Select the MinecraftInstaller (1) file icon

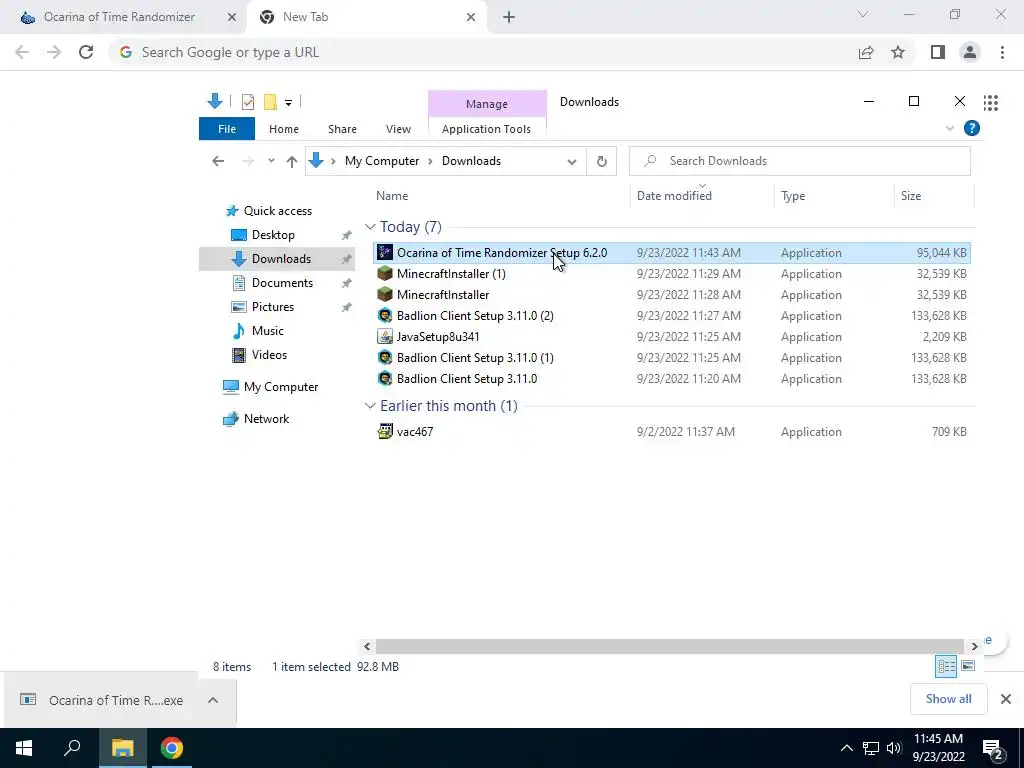[385, 274]
